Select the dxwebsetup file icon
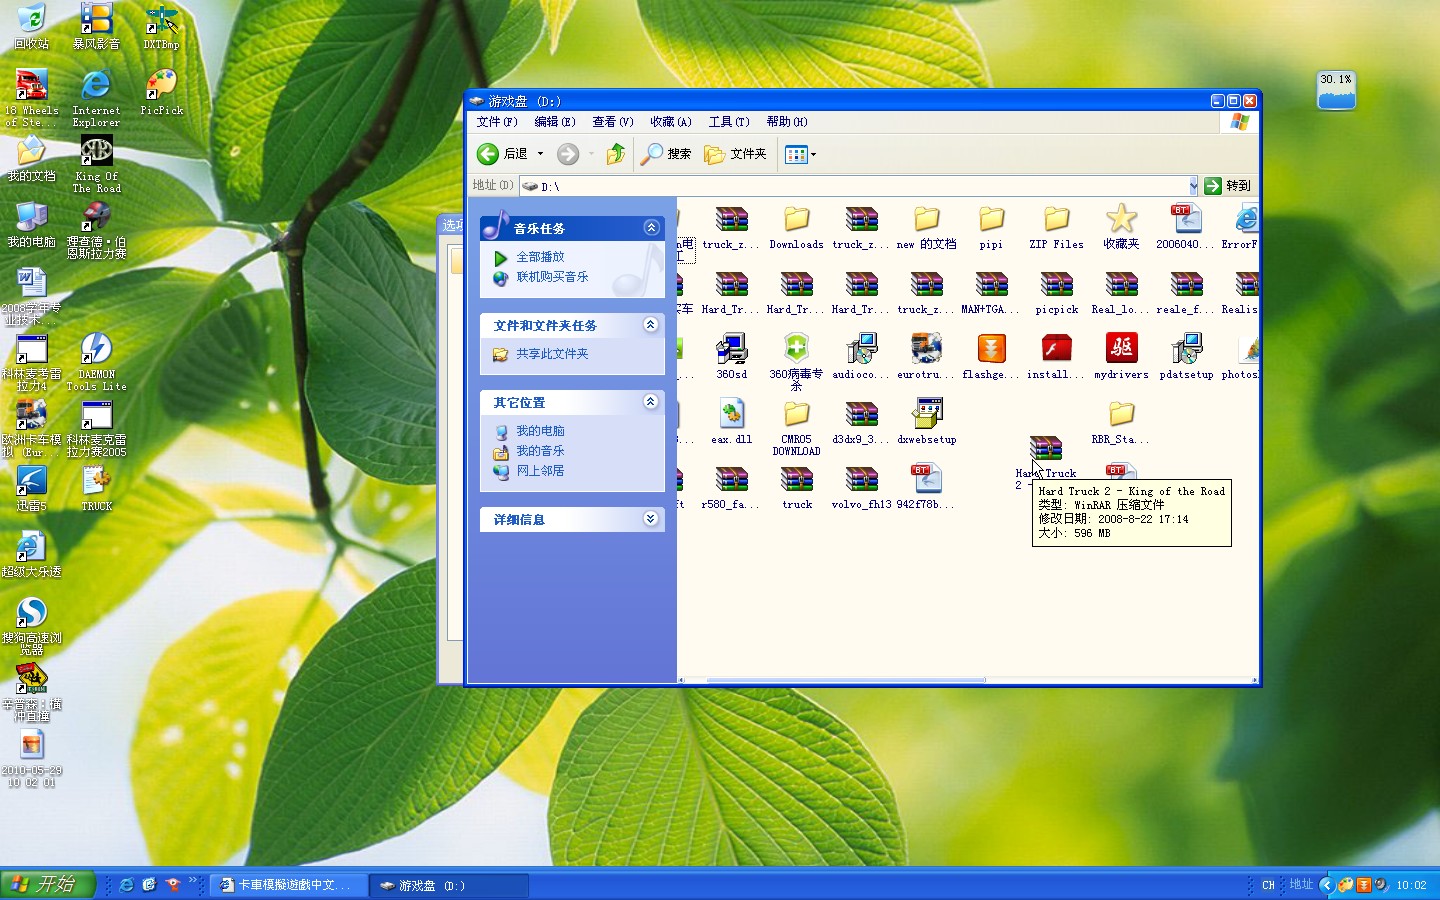Screen dimensions: 1440x900 click(x=927, y=414)
